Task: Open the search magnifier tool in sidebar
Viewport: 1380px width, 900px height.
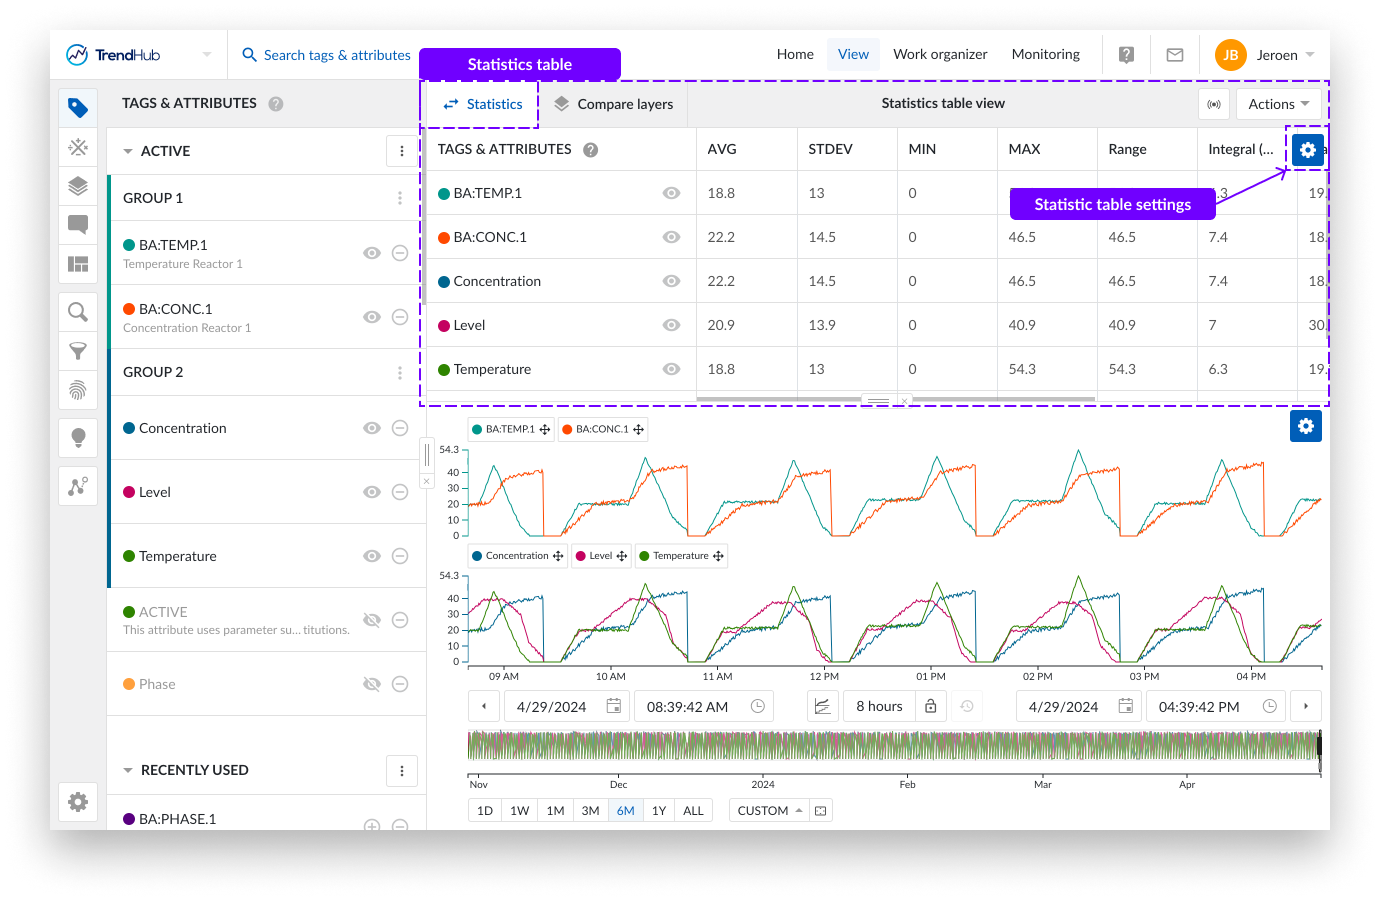Action: (78, 312)
